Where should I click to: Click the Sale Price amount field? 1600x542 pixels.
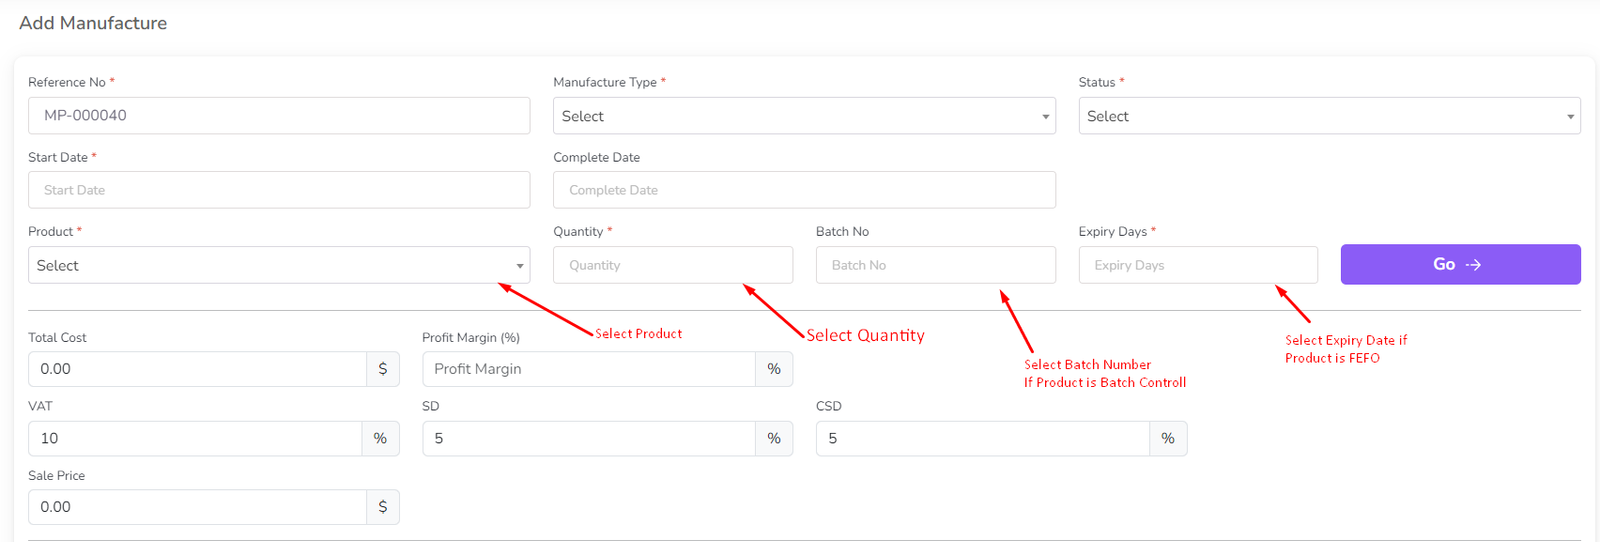pyautogui.click(x=197, y=507)
